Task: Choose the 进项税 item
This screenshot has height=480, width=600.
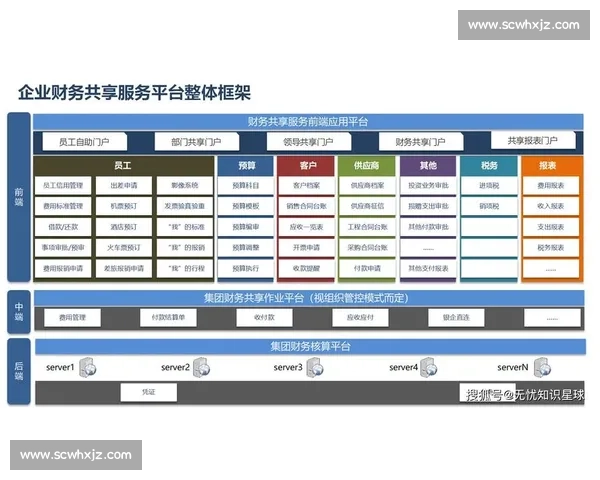Action: point(489,186)
